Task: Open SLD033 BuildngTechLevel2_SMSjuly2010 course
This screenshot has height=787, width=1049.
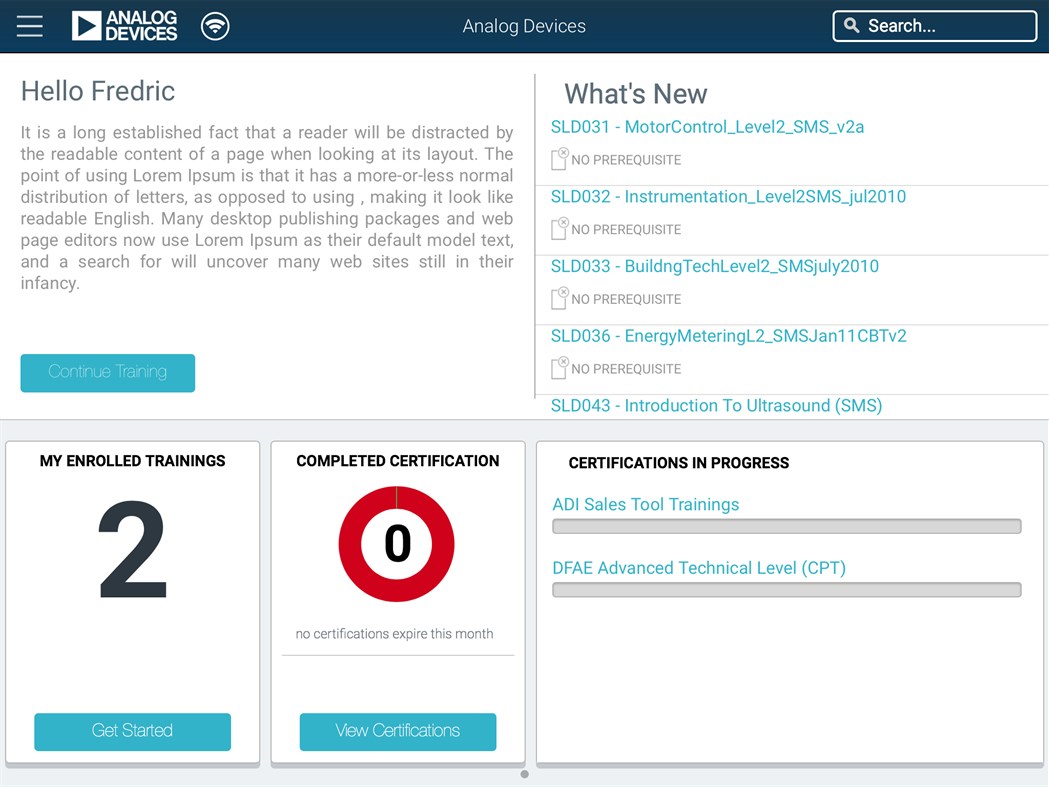Action: [x=714, y=266]
